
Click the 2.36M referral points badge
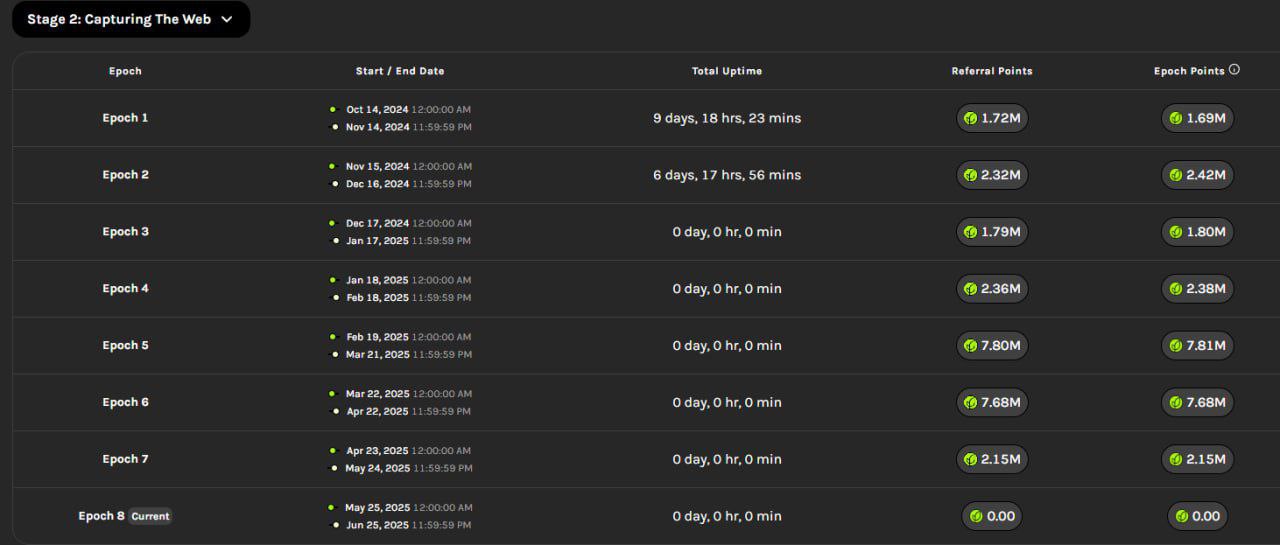[x=992, y=289]
